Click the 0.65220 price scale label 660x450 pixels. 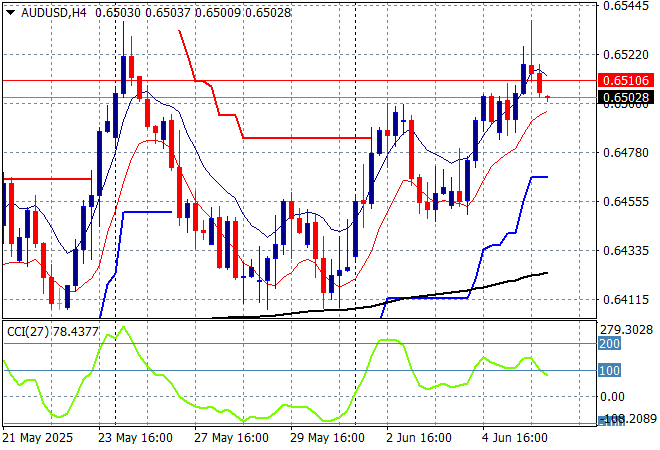(x=626, y=55)
